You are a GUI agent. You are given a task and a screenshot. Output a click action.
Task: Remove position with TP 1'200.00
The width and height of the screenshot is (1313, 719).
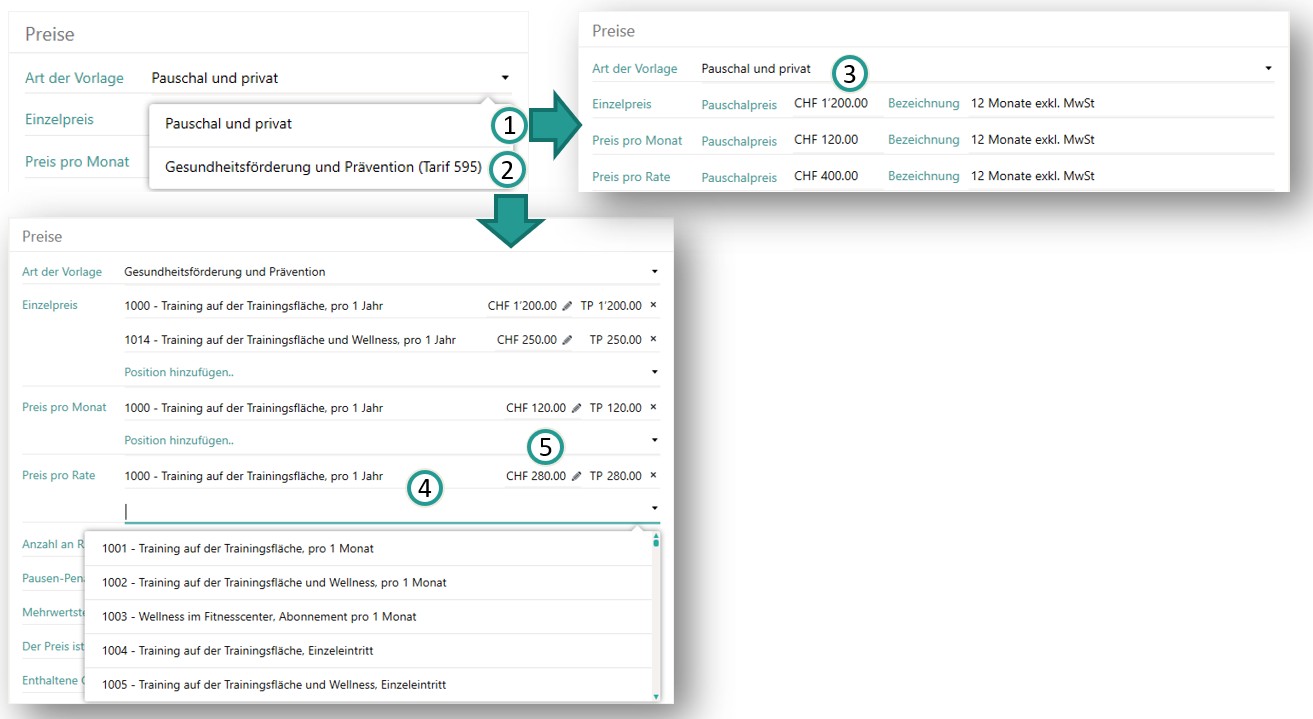point(653,305)
